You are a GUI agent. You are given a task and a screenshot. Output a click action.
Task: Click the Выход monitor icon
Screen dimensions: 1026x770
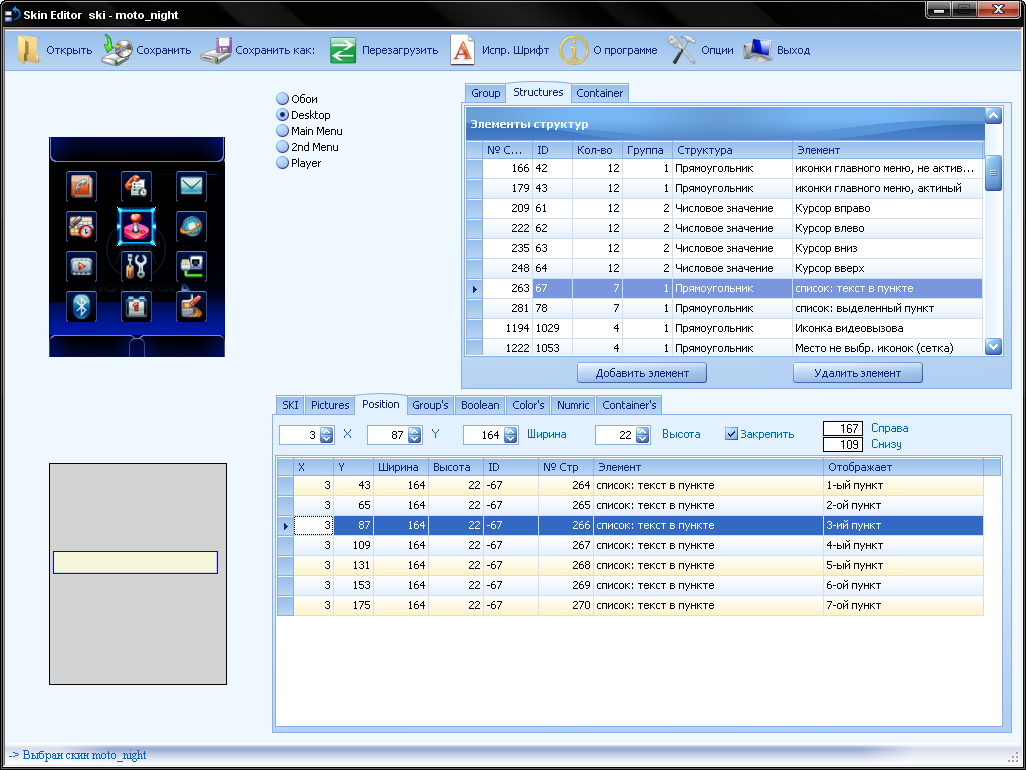tap(758, 50)
